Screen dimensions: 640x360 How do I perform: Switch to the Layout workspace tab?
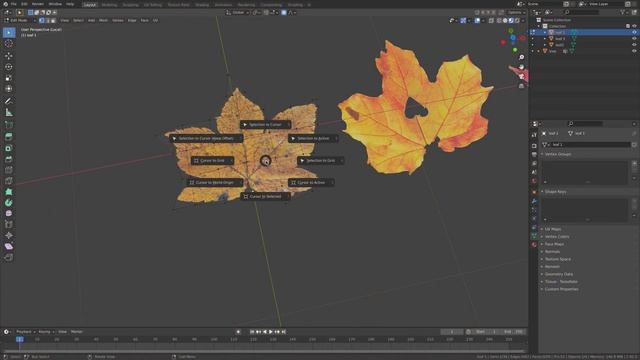pyautogui.click(x=89, y=4)
